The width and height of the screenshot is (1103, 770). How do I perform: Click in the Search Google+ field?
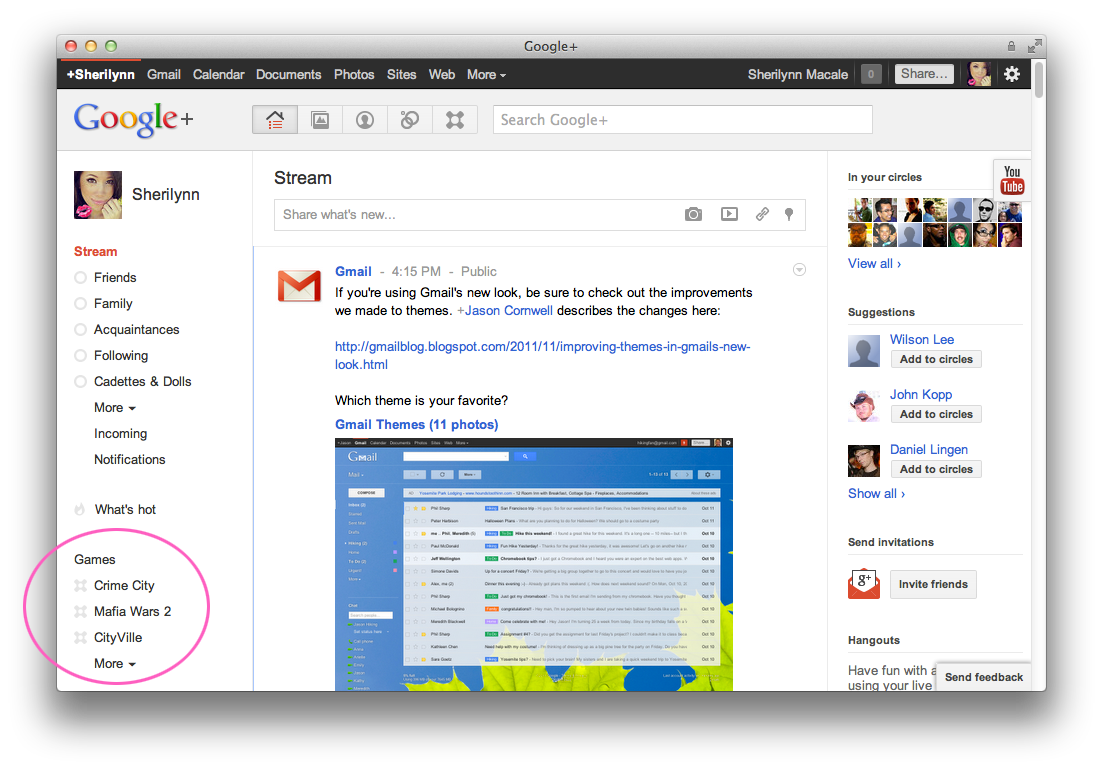(683, 120)
